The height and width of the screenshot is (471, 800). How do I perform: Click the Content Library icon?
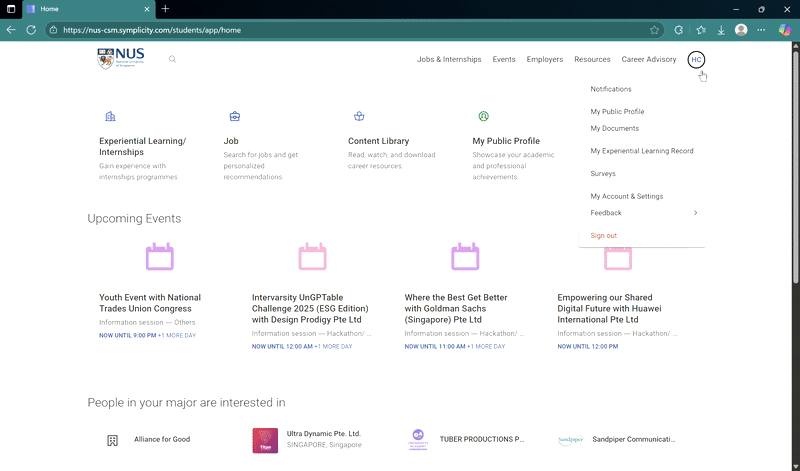pyautogui.click(x=359, y=117)
